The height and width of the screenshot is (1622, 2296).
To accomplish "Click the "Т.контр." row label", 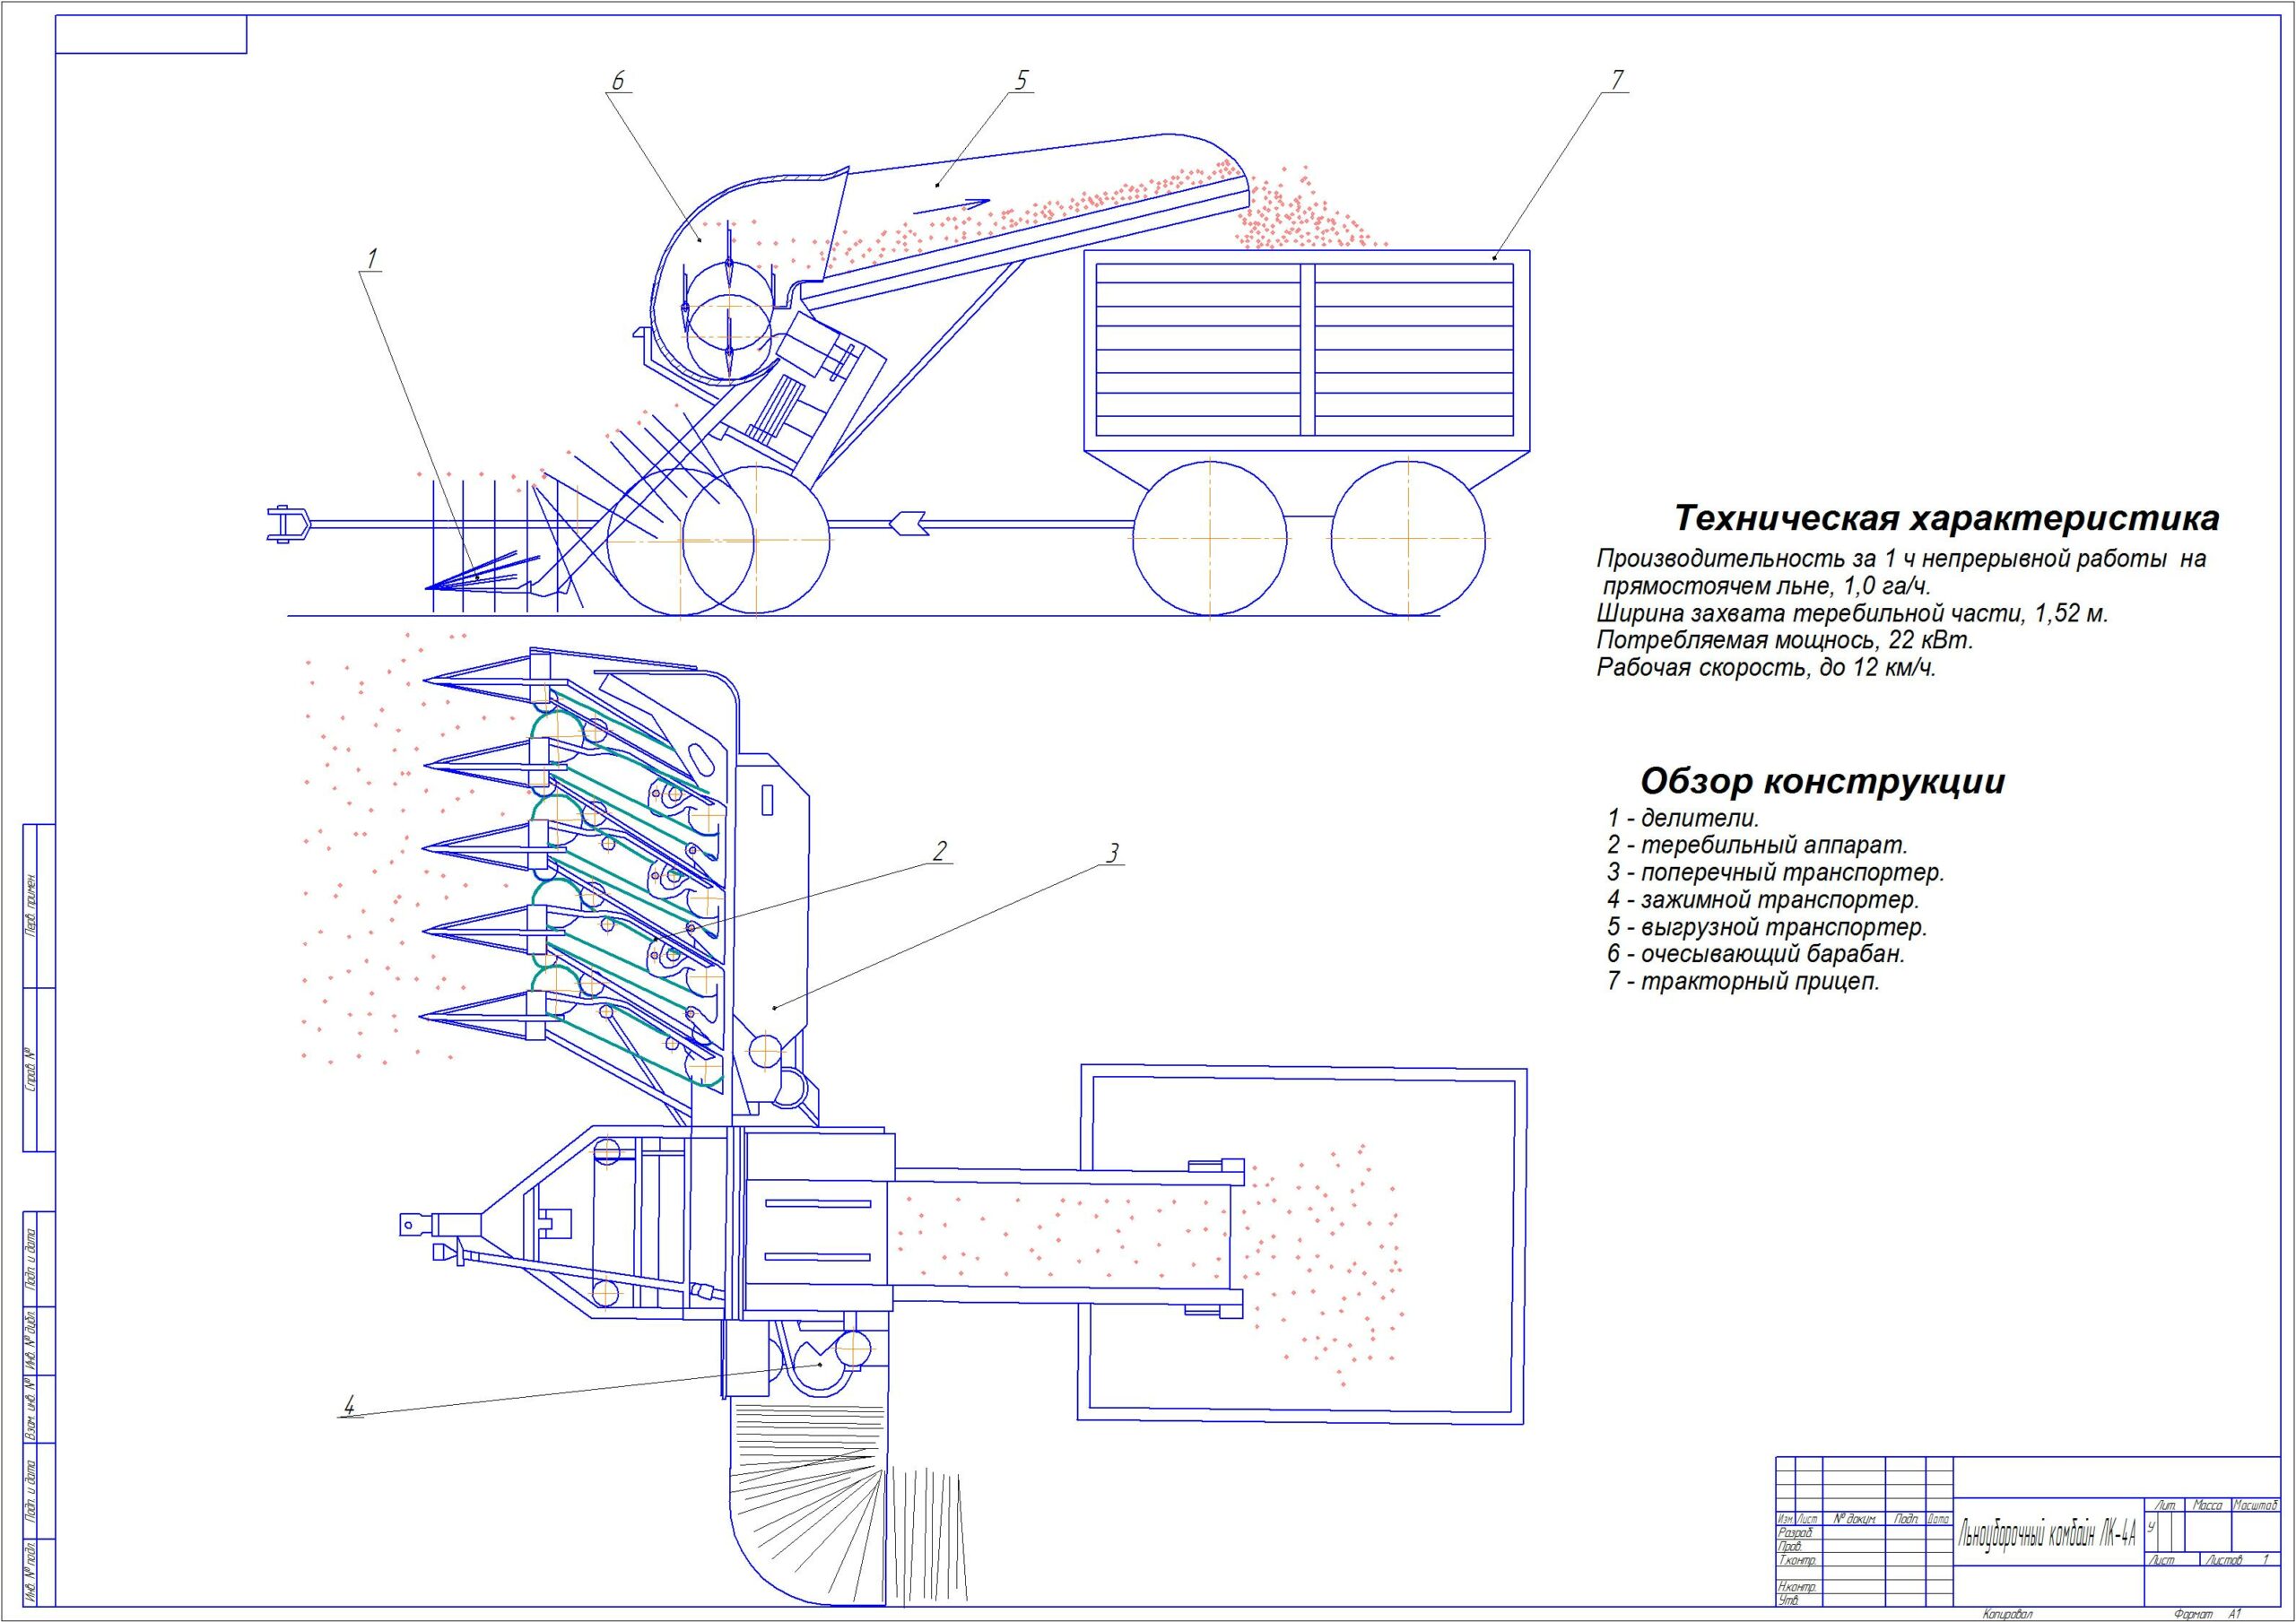I will click(1798, 1561).
